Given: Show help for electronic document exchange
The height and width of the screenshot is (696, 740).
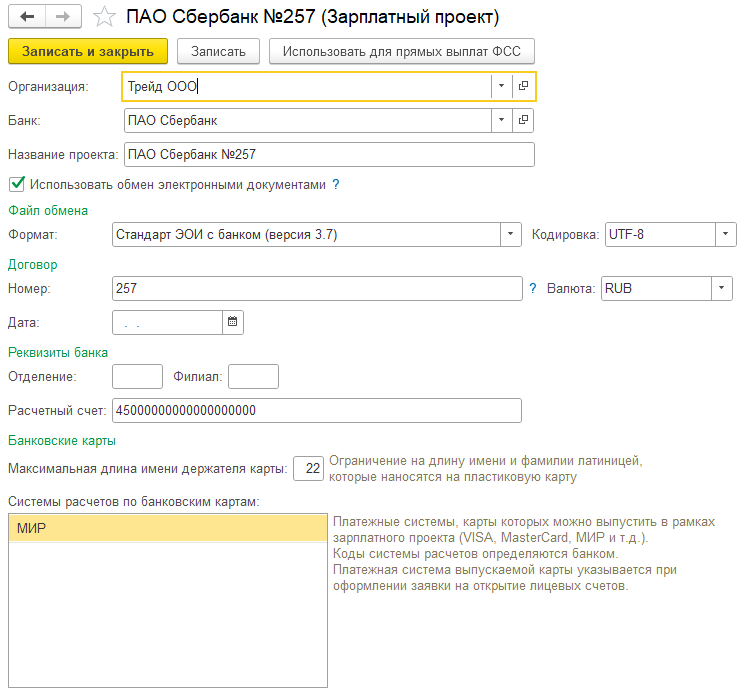Looking at the screenshot, I should pos(336,184).
